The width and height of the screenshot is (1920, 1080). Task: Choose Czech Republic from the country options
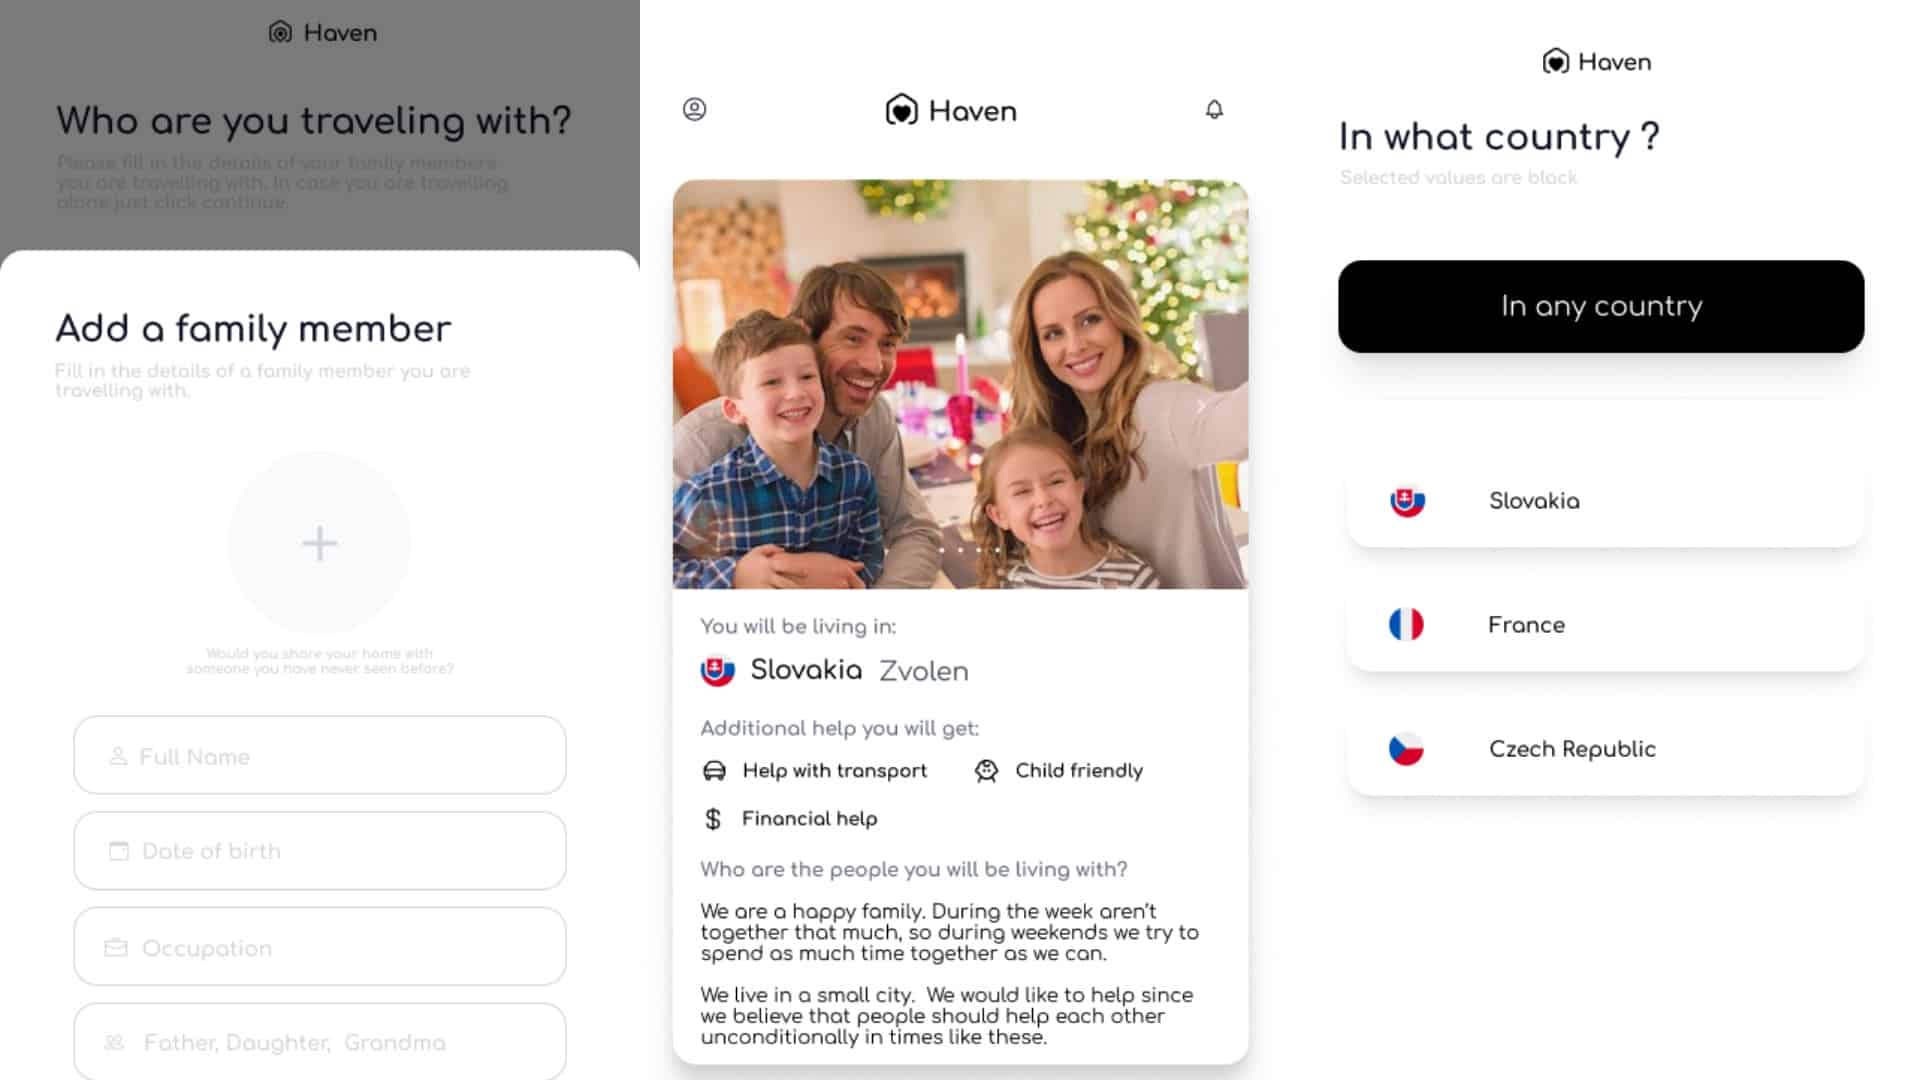click(1605, 749)
